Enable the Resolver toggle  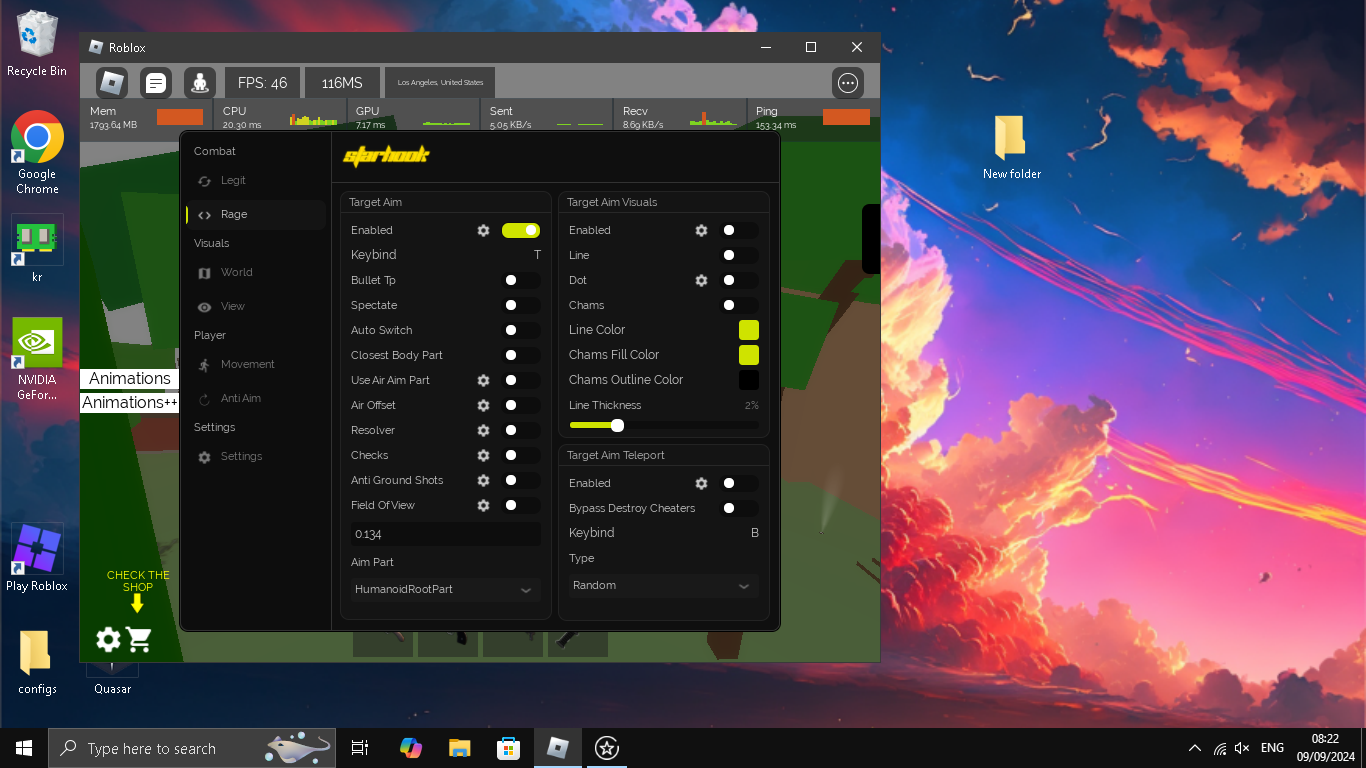point(521,430)
